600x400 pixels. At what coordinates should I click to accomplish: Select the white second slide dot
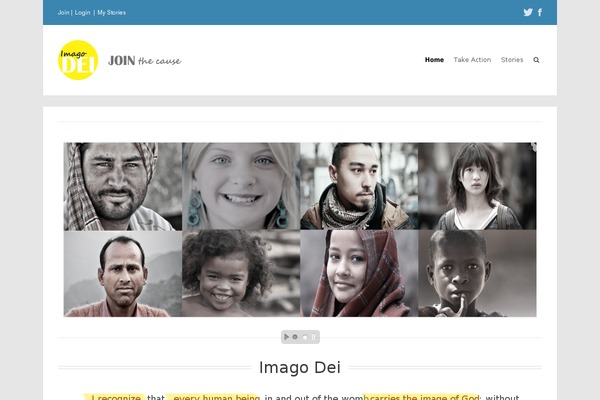[x=305, y=337]
